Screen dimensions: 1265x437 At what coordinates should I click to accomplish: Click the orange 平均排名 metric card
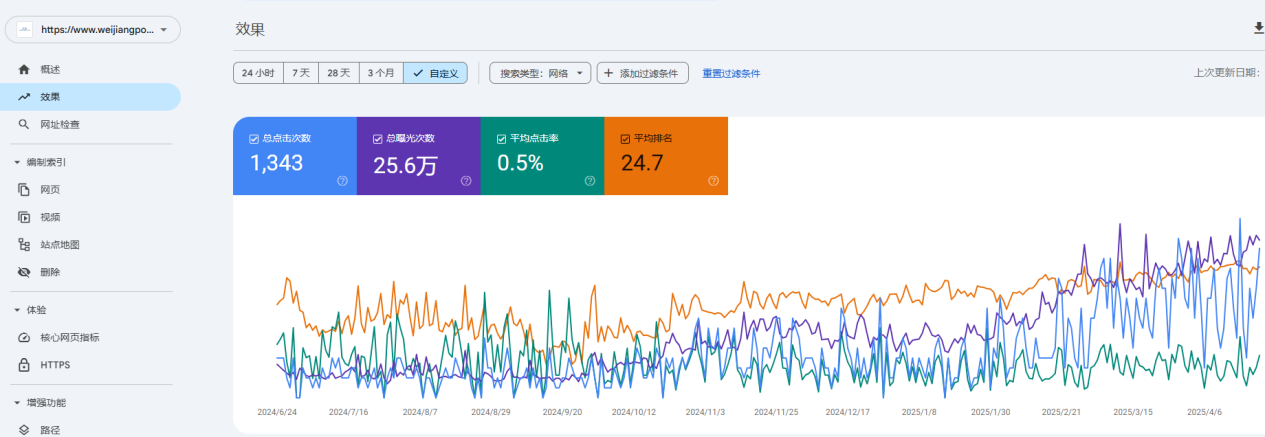point(666,156)
